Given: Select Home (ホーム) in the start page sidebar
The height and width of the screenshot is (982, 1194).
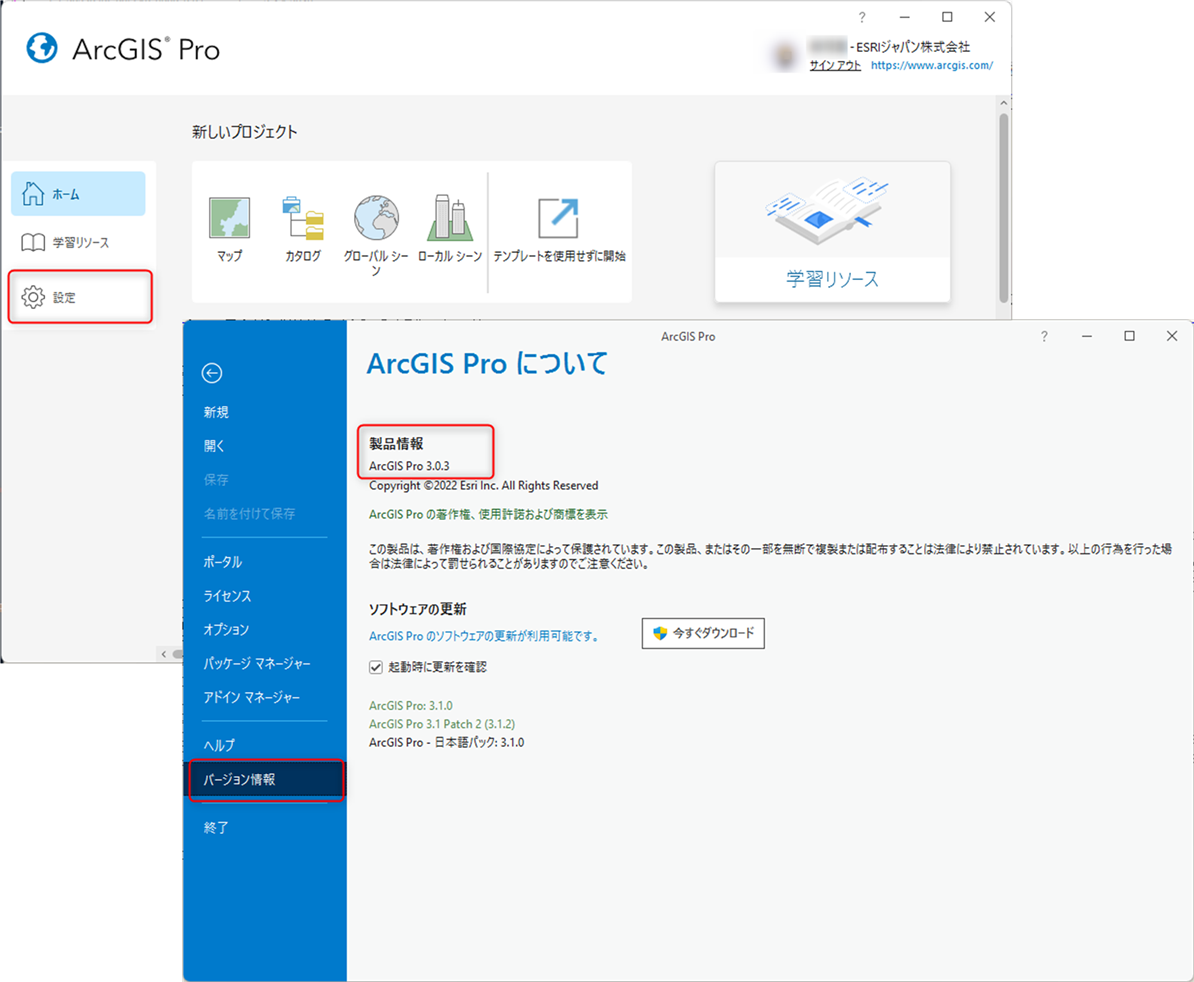Looking at the screenshot, I should 78,194.
